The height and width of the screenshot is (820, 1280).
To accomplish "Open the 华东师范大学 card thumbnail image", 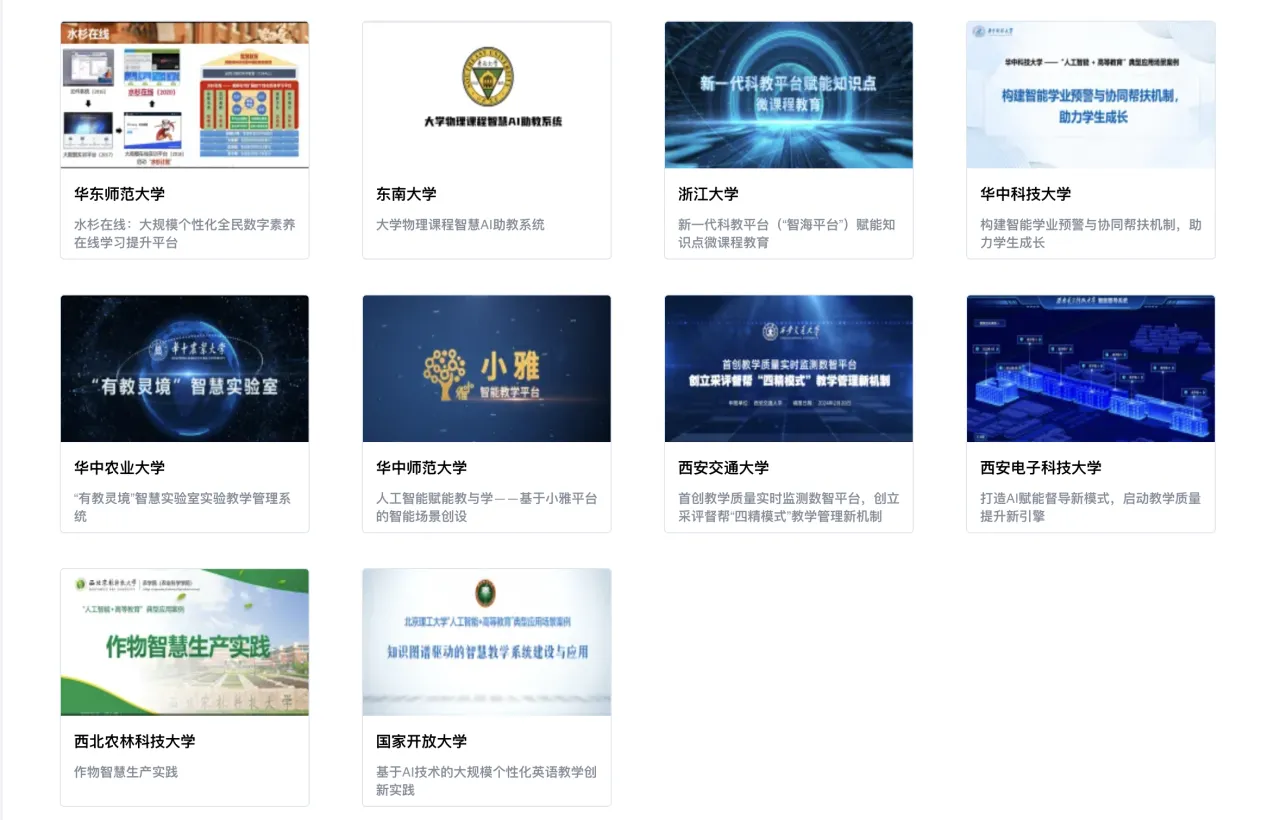I will 185,95.
